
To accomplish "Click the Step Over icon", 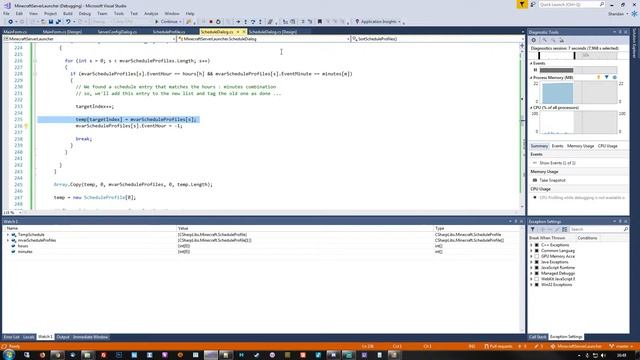I will coord(253,22).
